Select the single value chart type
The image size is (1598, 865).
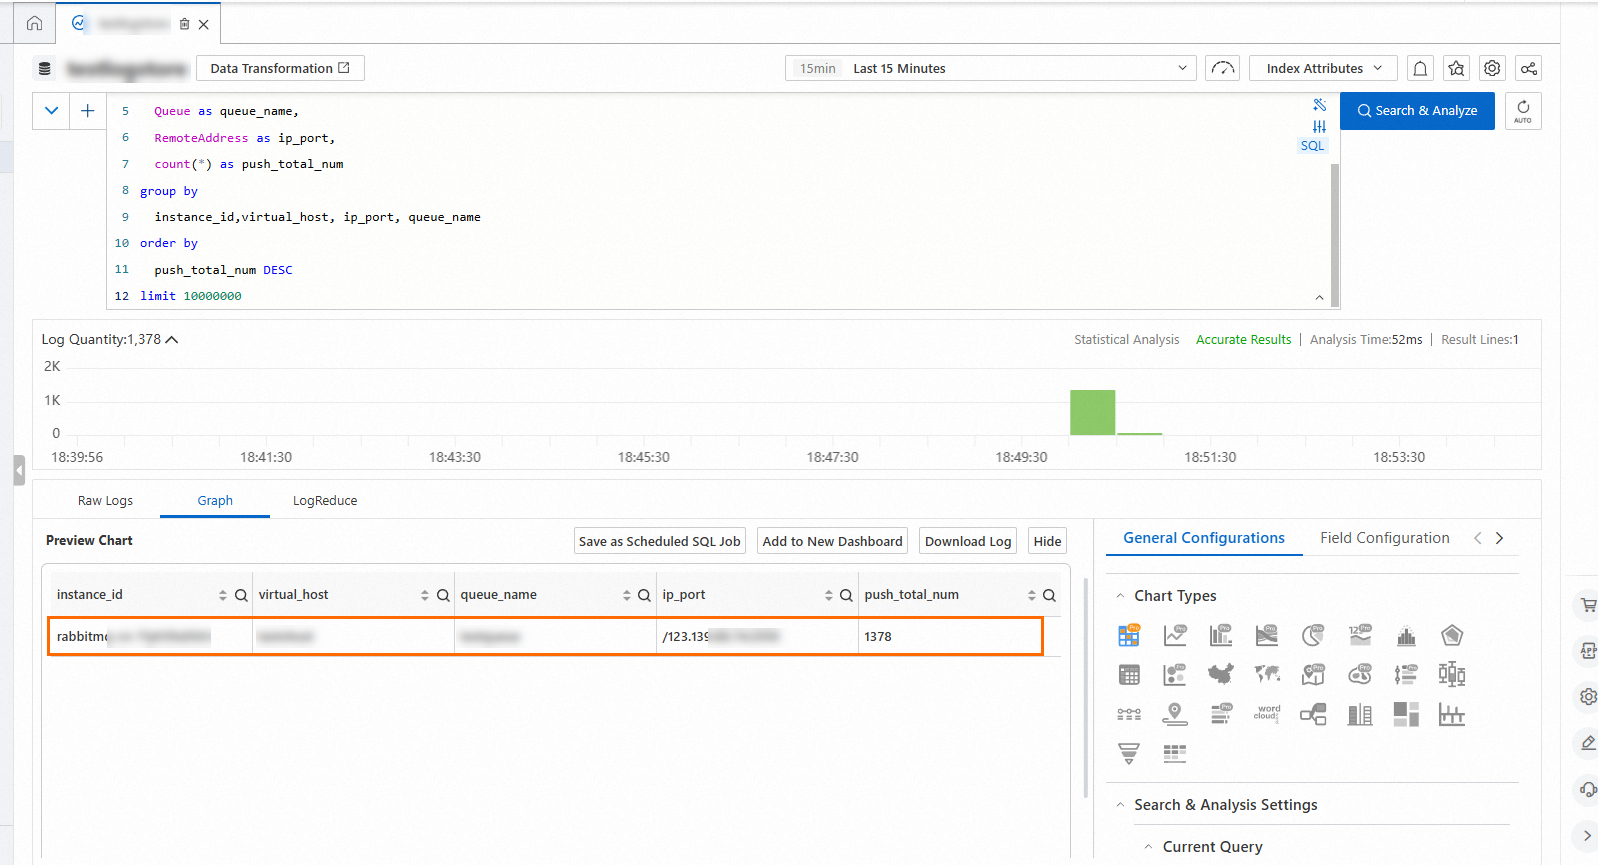tap(1360, 635)
